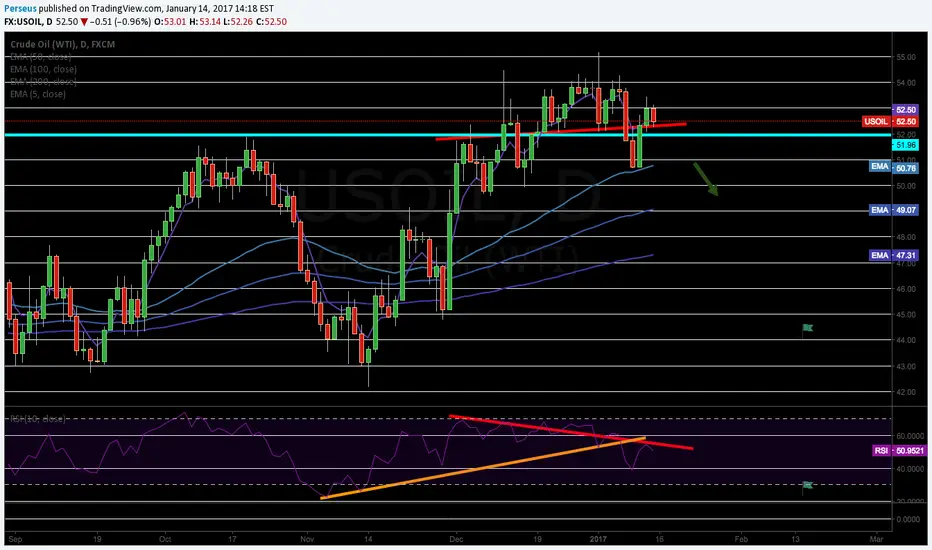Viewport: 932px width, 550px height.
Task: Click the green flag marker in the RSI pane
Action: (x=807, y=485)
